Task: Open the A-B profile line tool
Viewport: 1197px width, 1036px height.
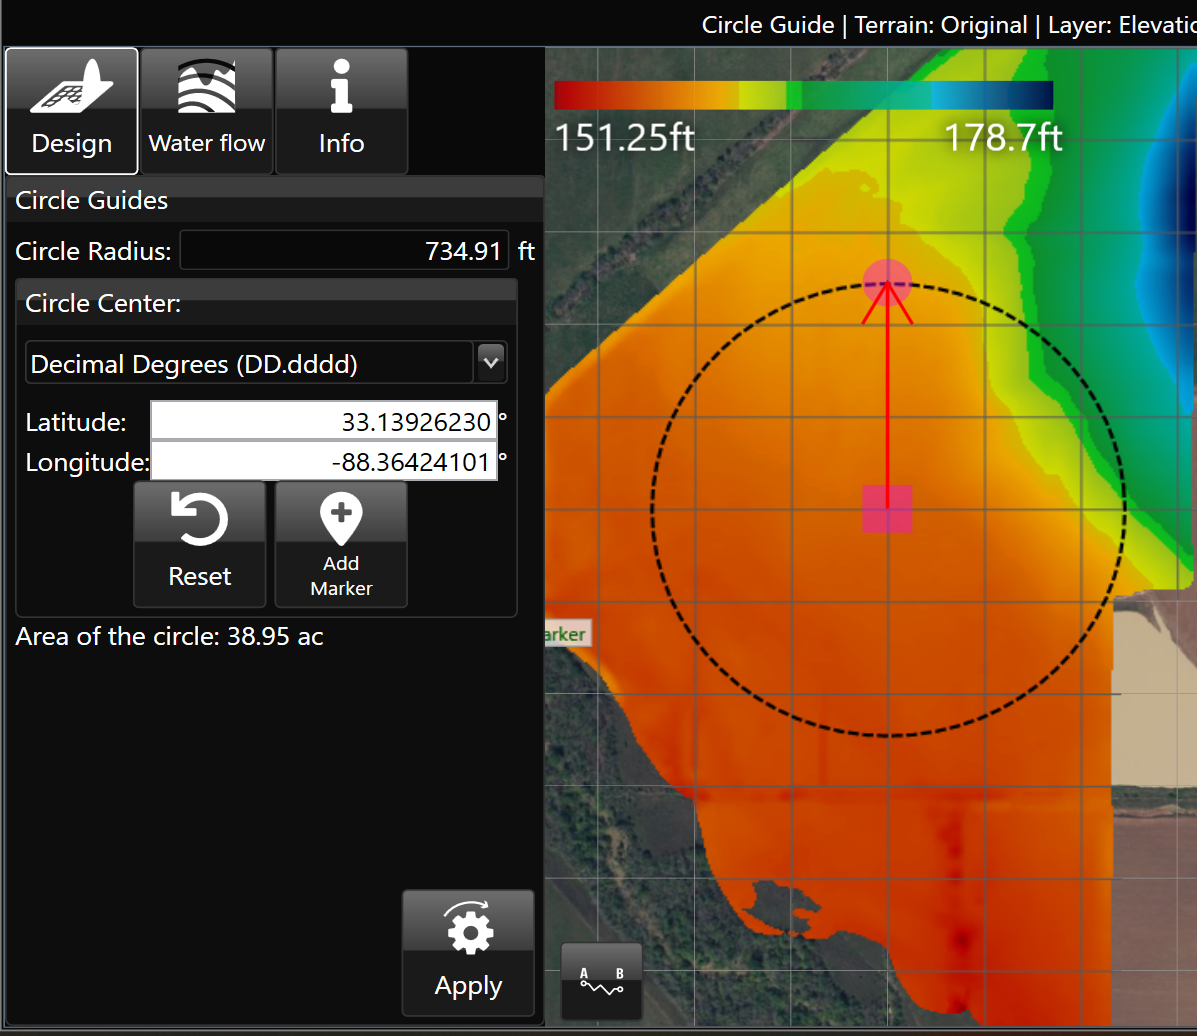Action: [602, 981]
